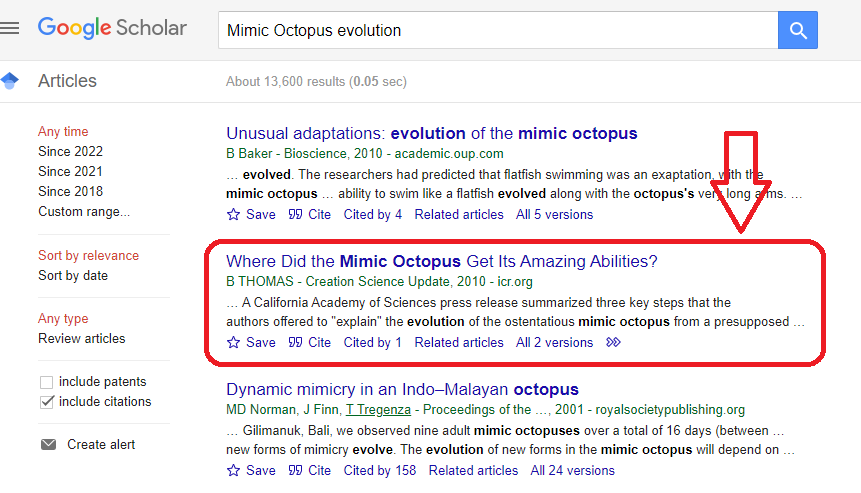Click the search query input field

pos(497,30)
